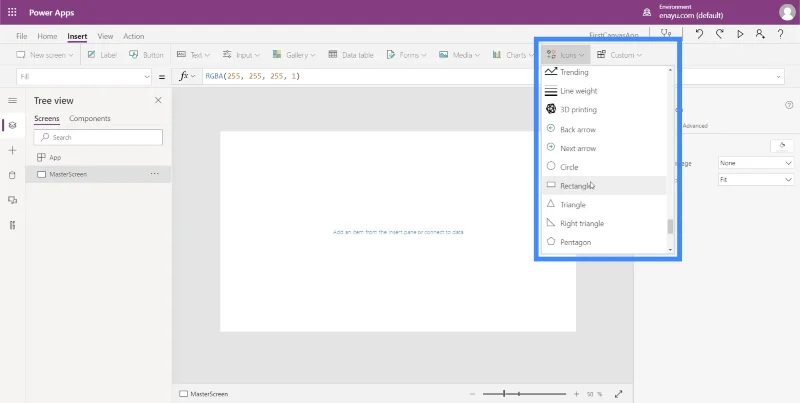Insert the 3D printing icon
Viewport: 800px width, 403px height.
[x=605, y=110]
